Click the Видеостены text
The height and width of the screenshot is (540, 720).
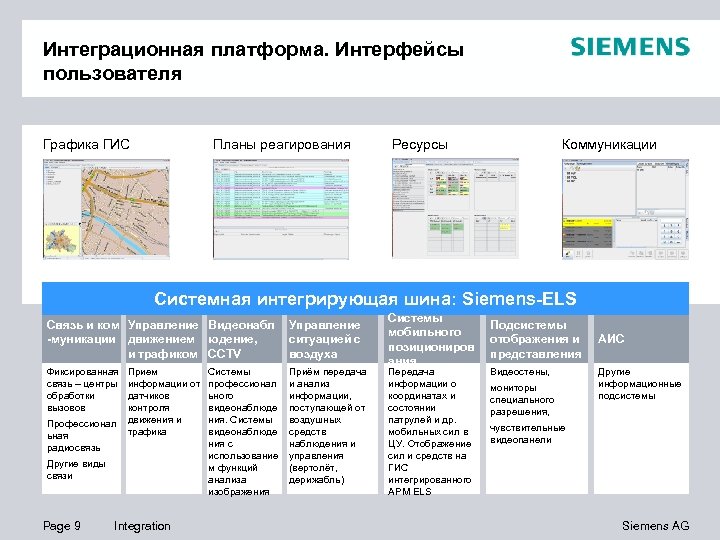tap(520, 371)
